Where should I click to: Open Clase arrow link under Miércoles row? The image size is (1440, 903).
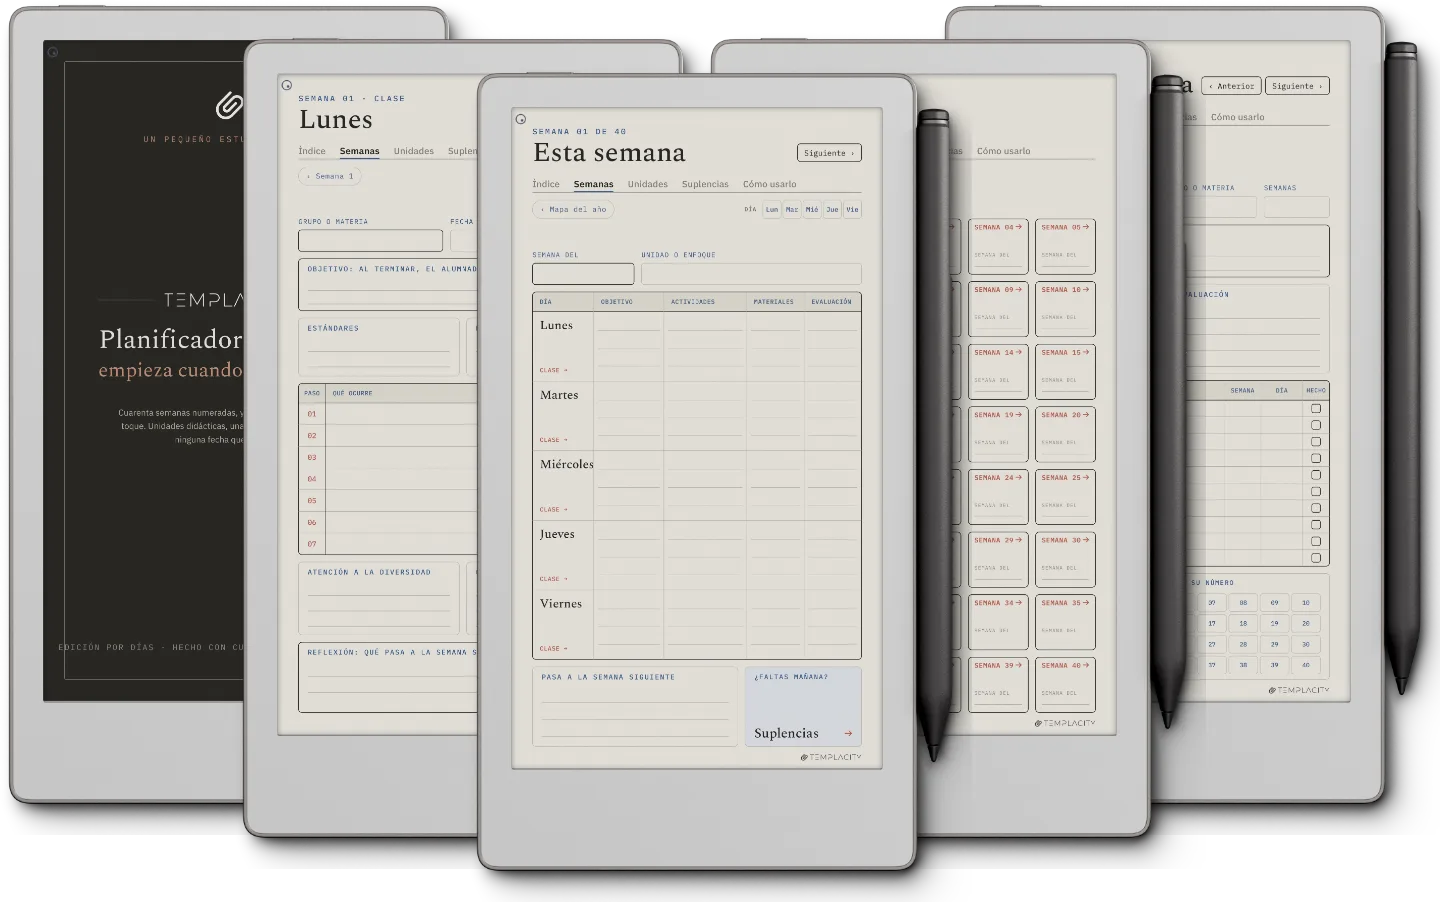tap(553, 509)
